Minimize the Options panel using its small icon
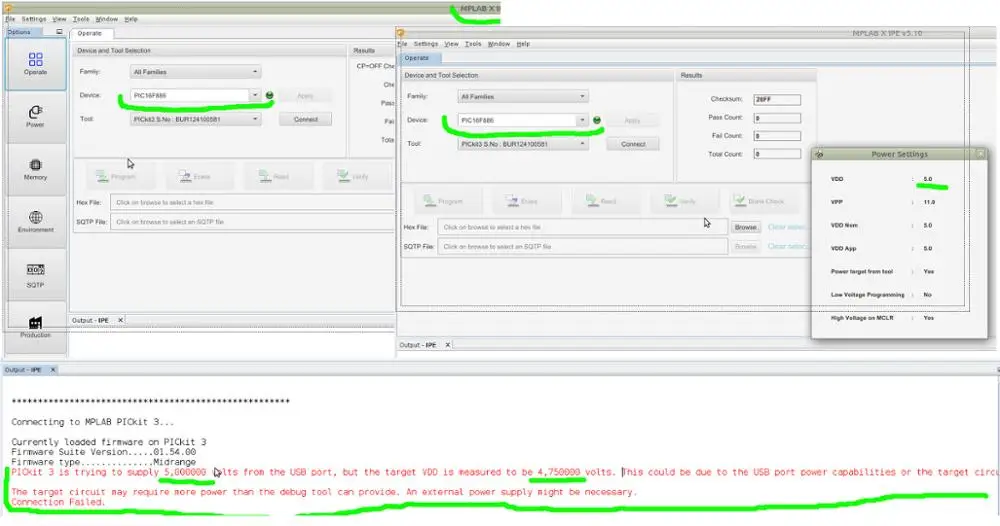Screen dimensions: 1000x526 [x=59, y=31]
